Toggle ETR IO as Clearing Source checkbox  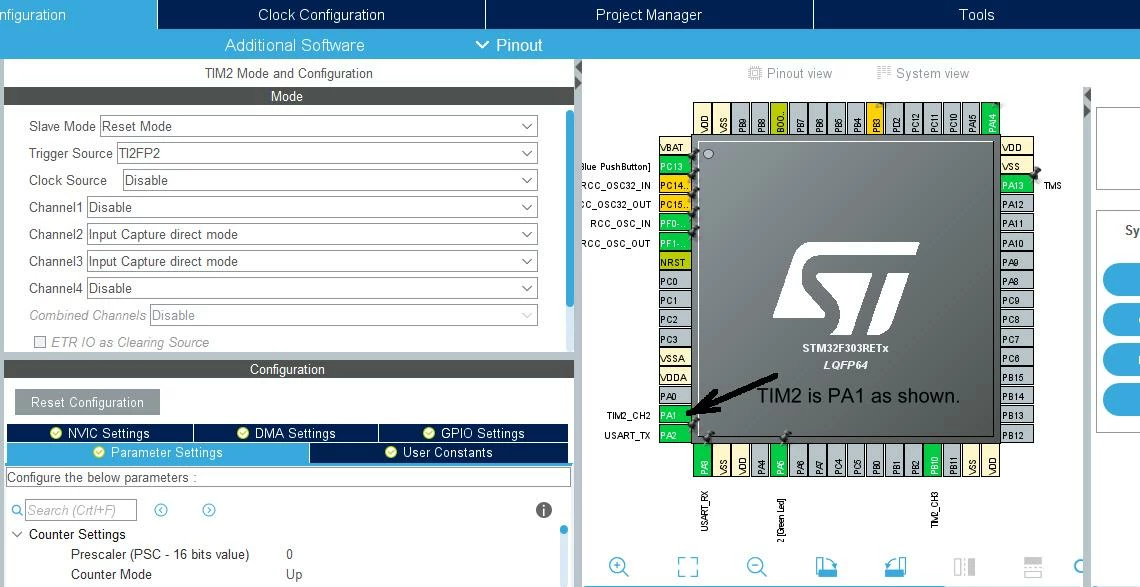tap(40, 342)
